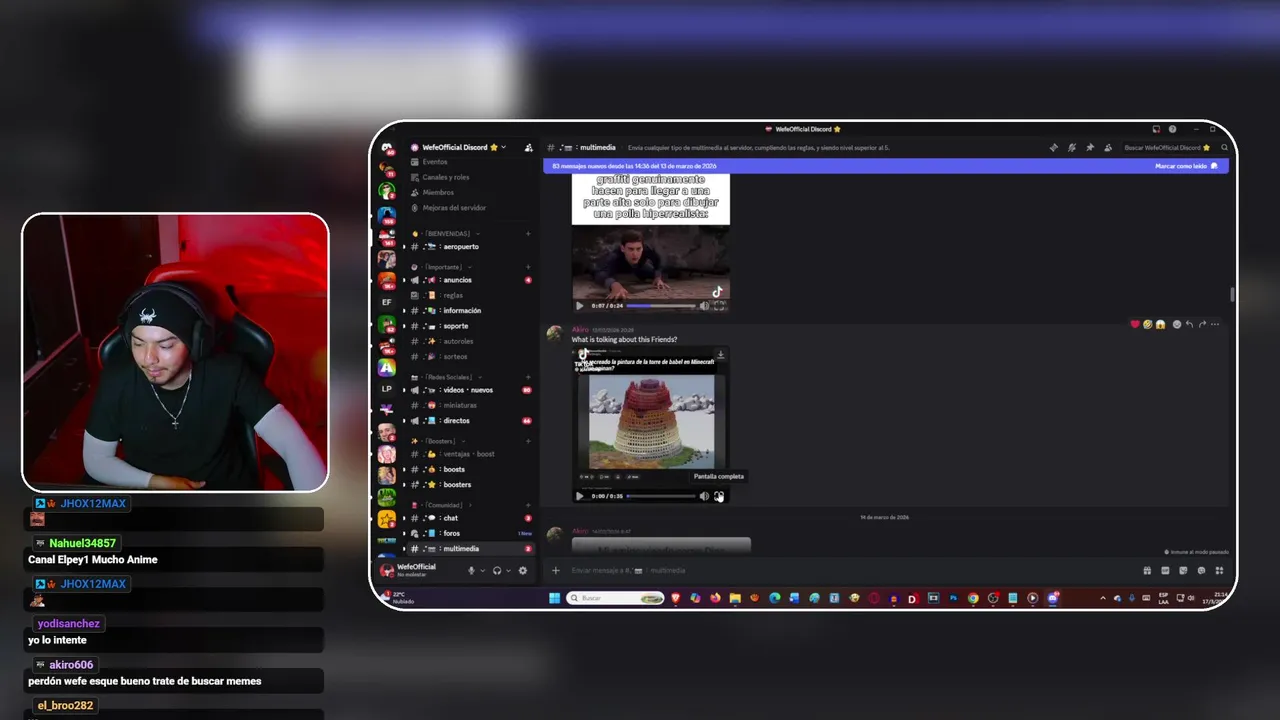Screen dimensions: 1280x720
Task: Click the attach file plus button
Action: [556, 570]
